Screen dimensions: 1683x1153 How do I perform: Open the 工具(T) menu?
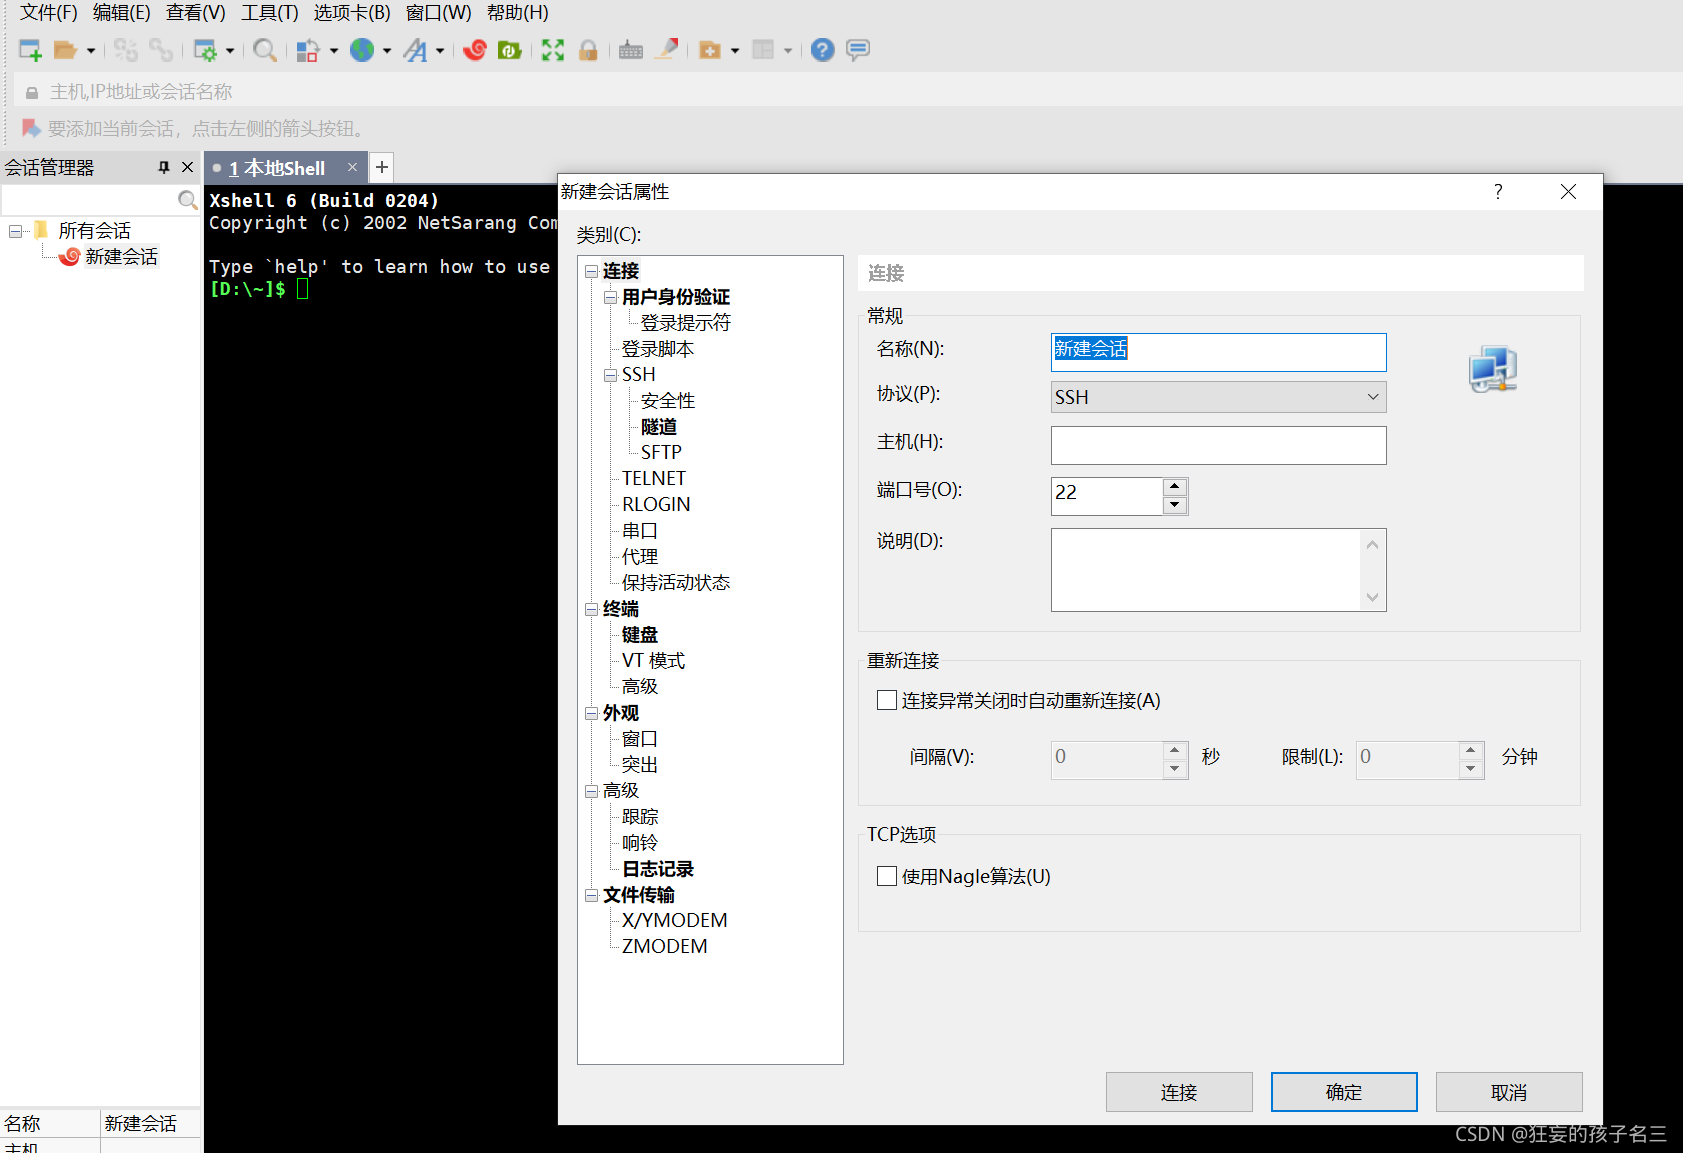pyautogui.click(x=270, y=12)
